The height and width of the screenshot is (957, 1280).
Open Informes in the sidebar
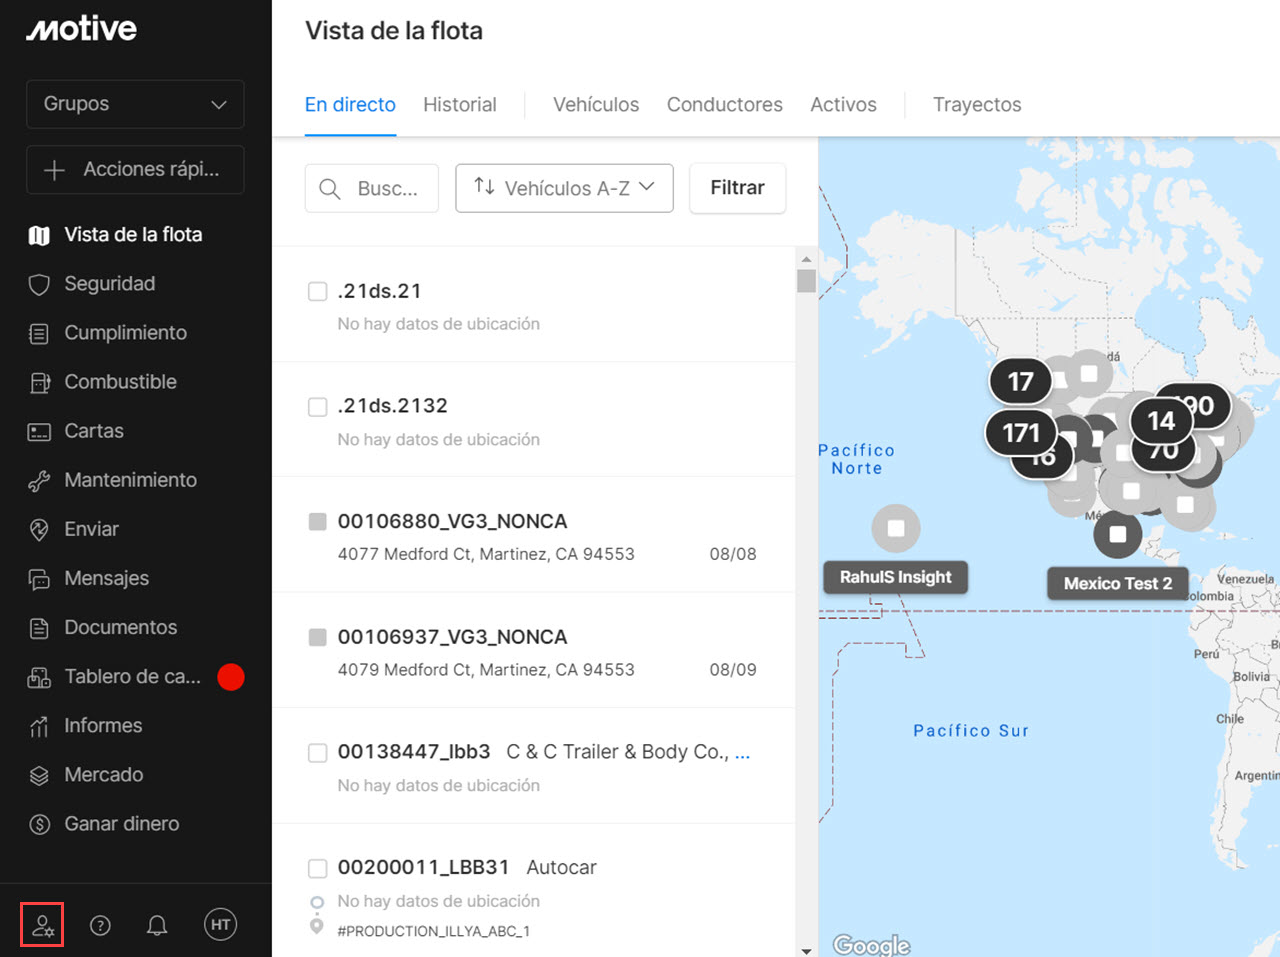(x=103, y=726)
